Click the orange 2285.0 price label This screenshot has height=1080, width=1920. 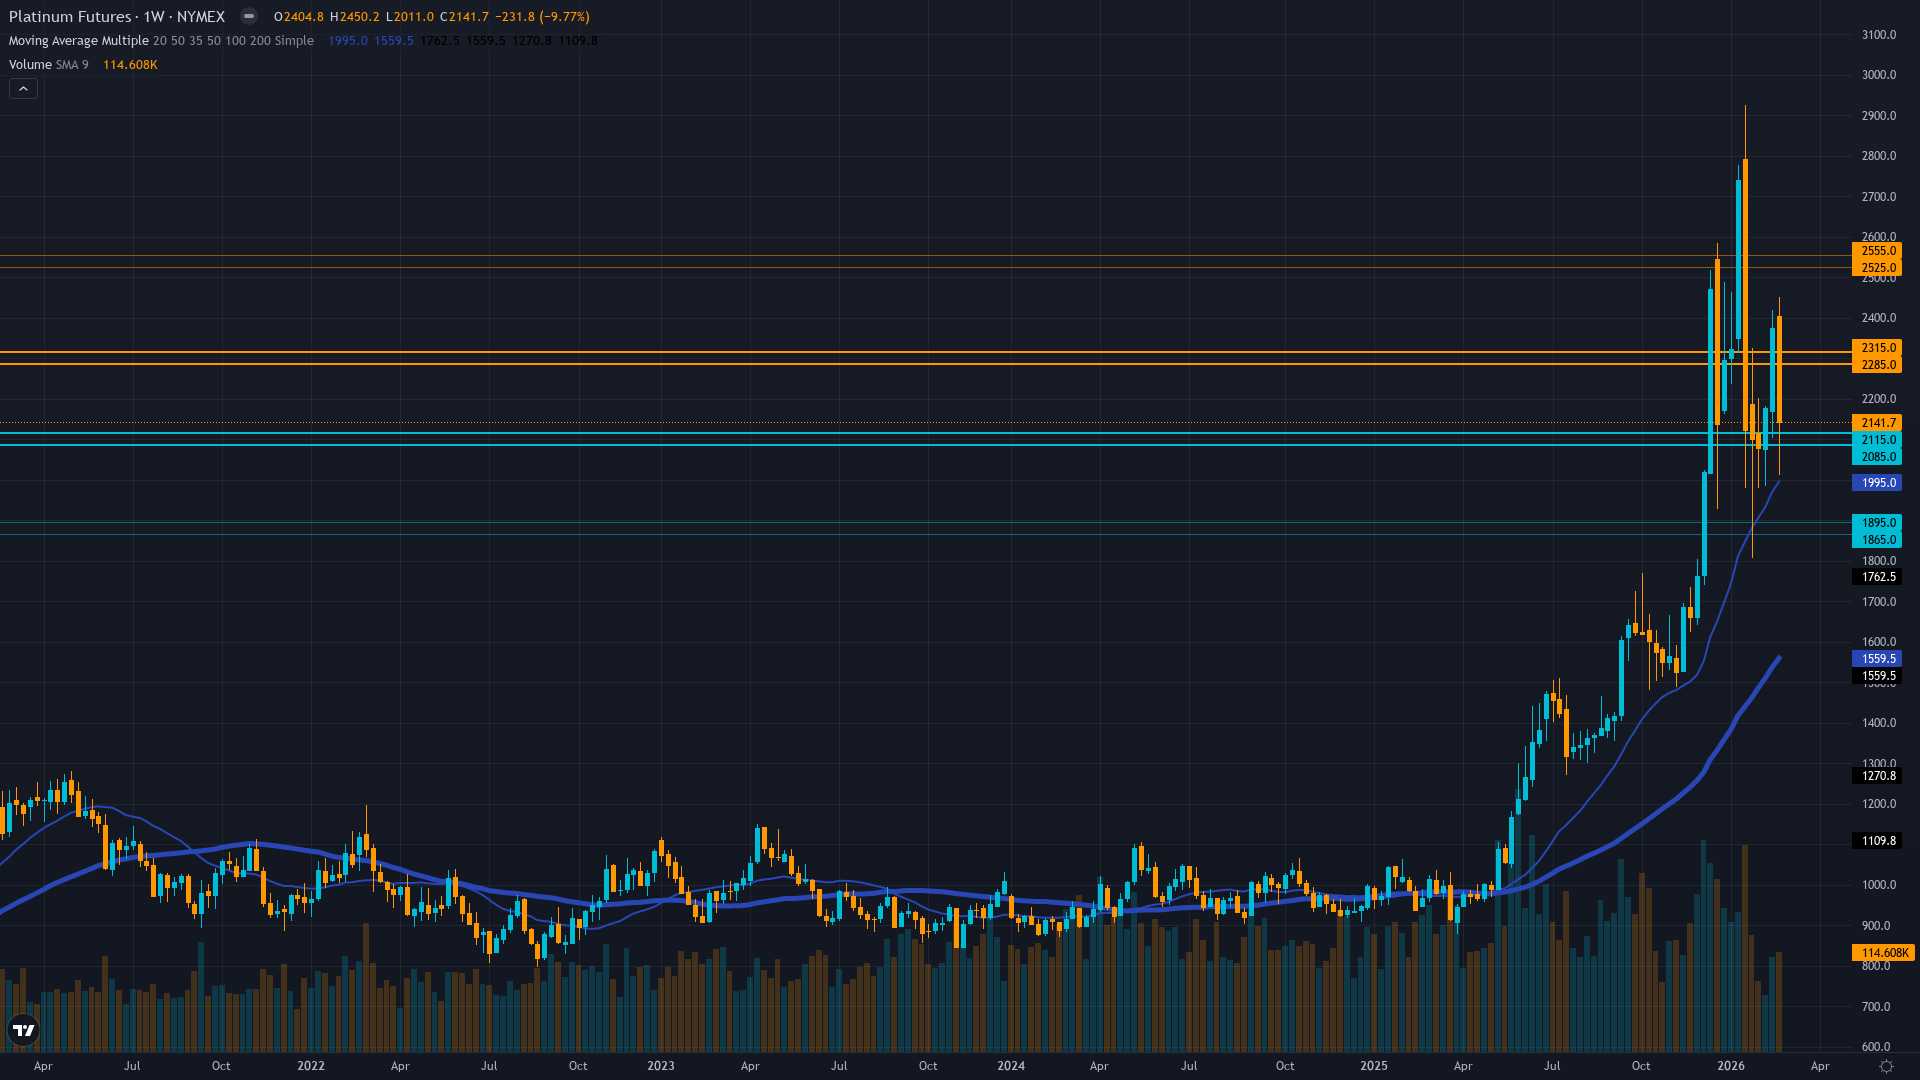(x=1878, y=365)
